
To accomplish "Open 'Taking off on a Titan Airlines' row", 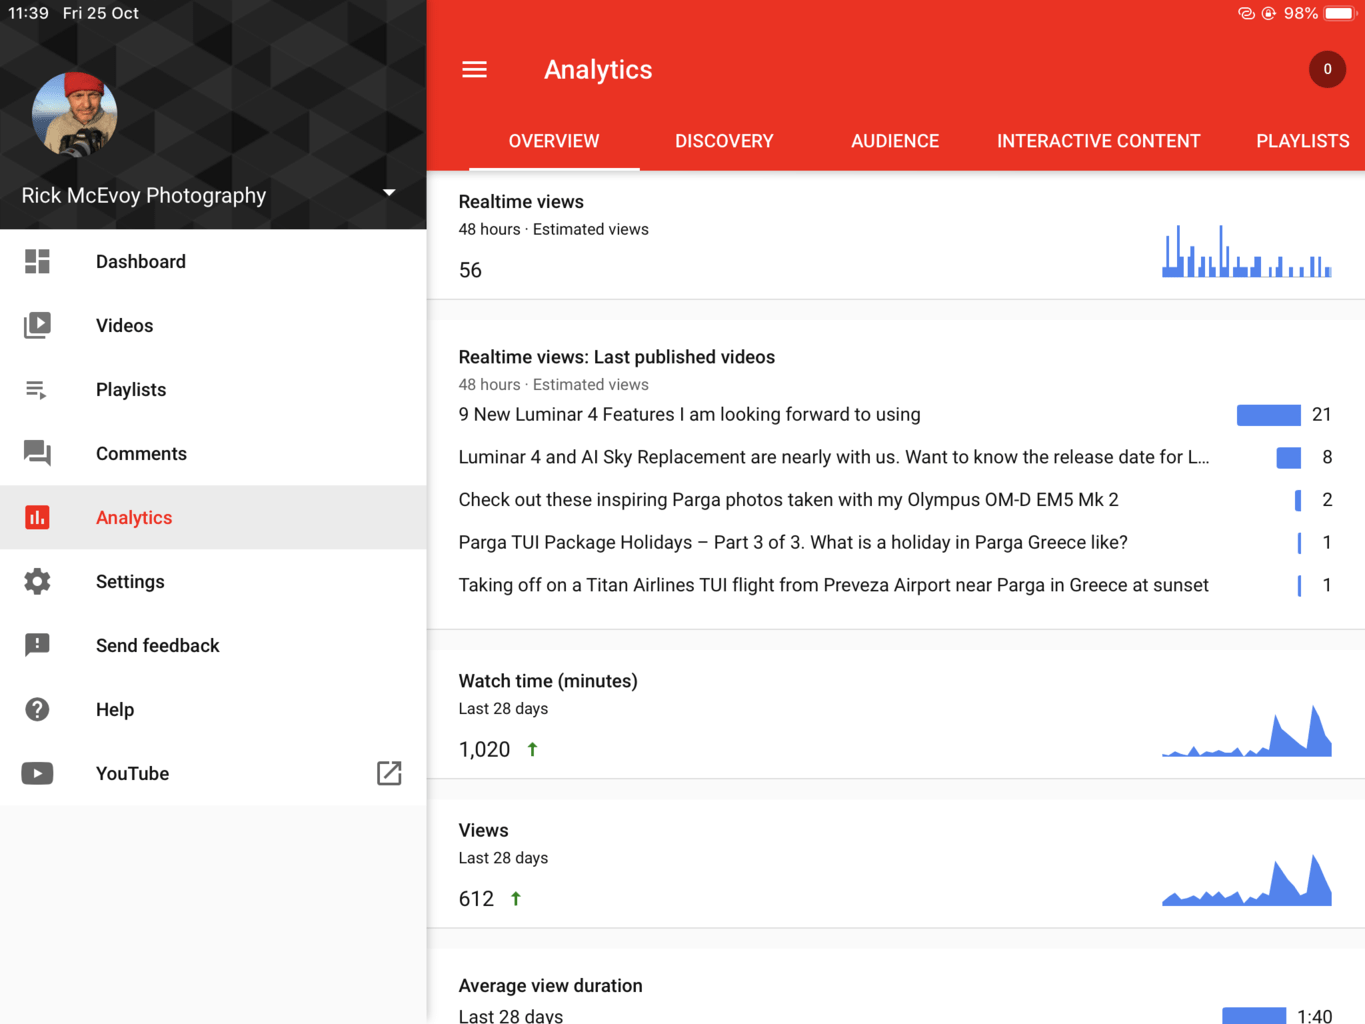I will pos(896,585).
